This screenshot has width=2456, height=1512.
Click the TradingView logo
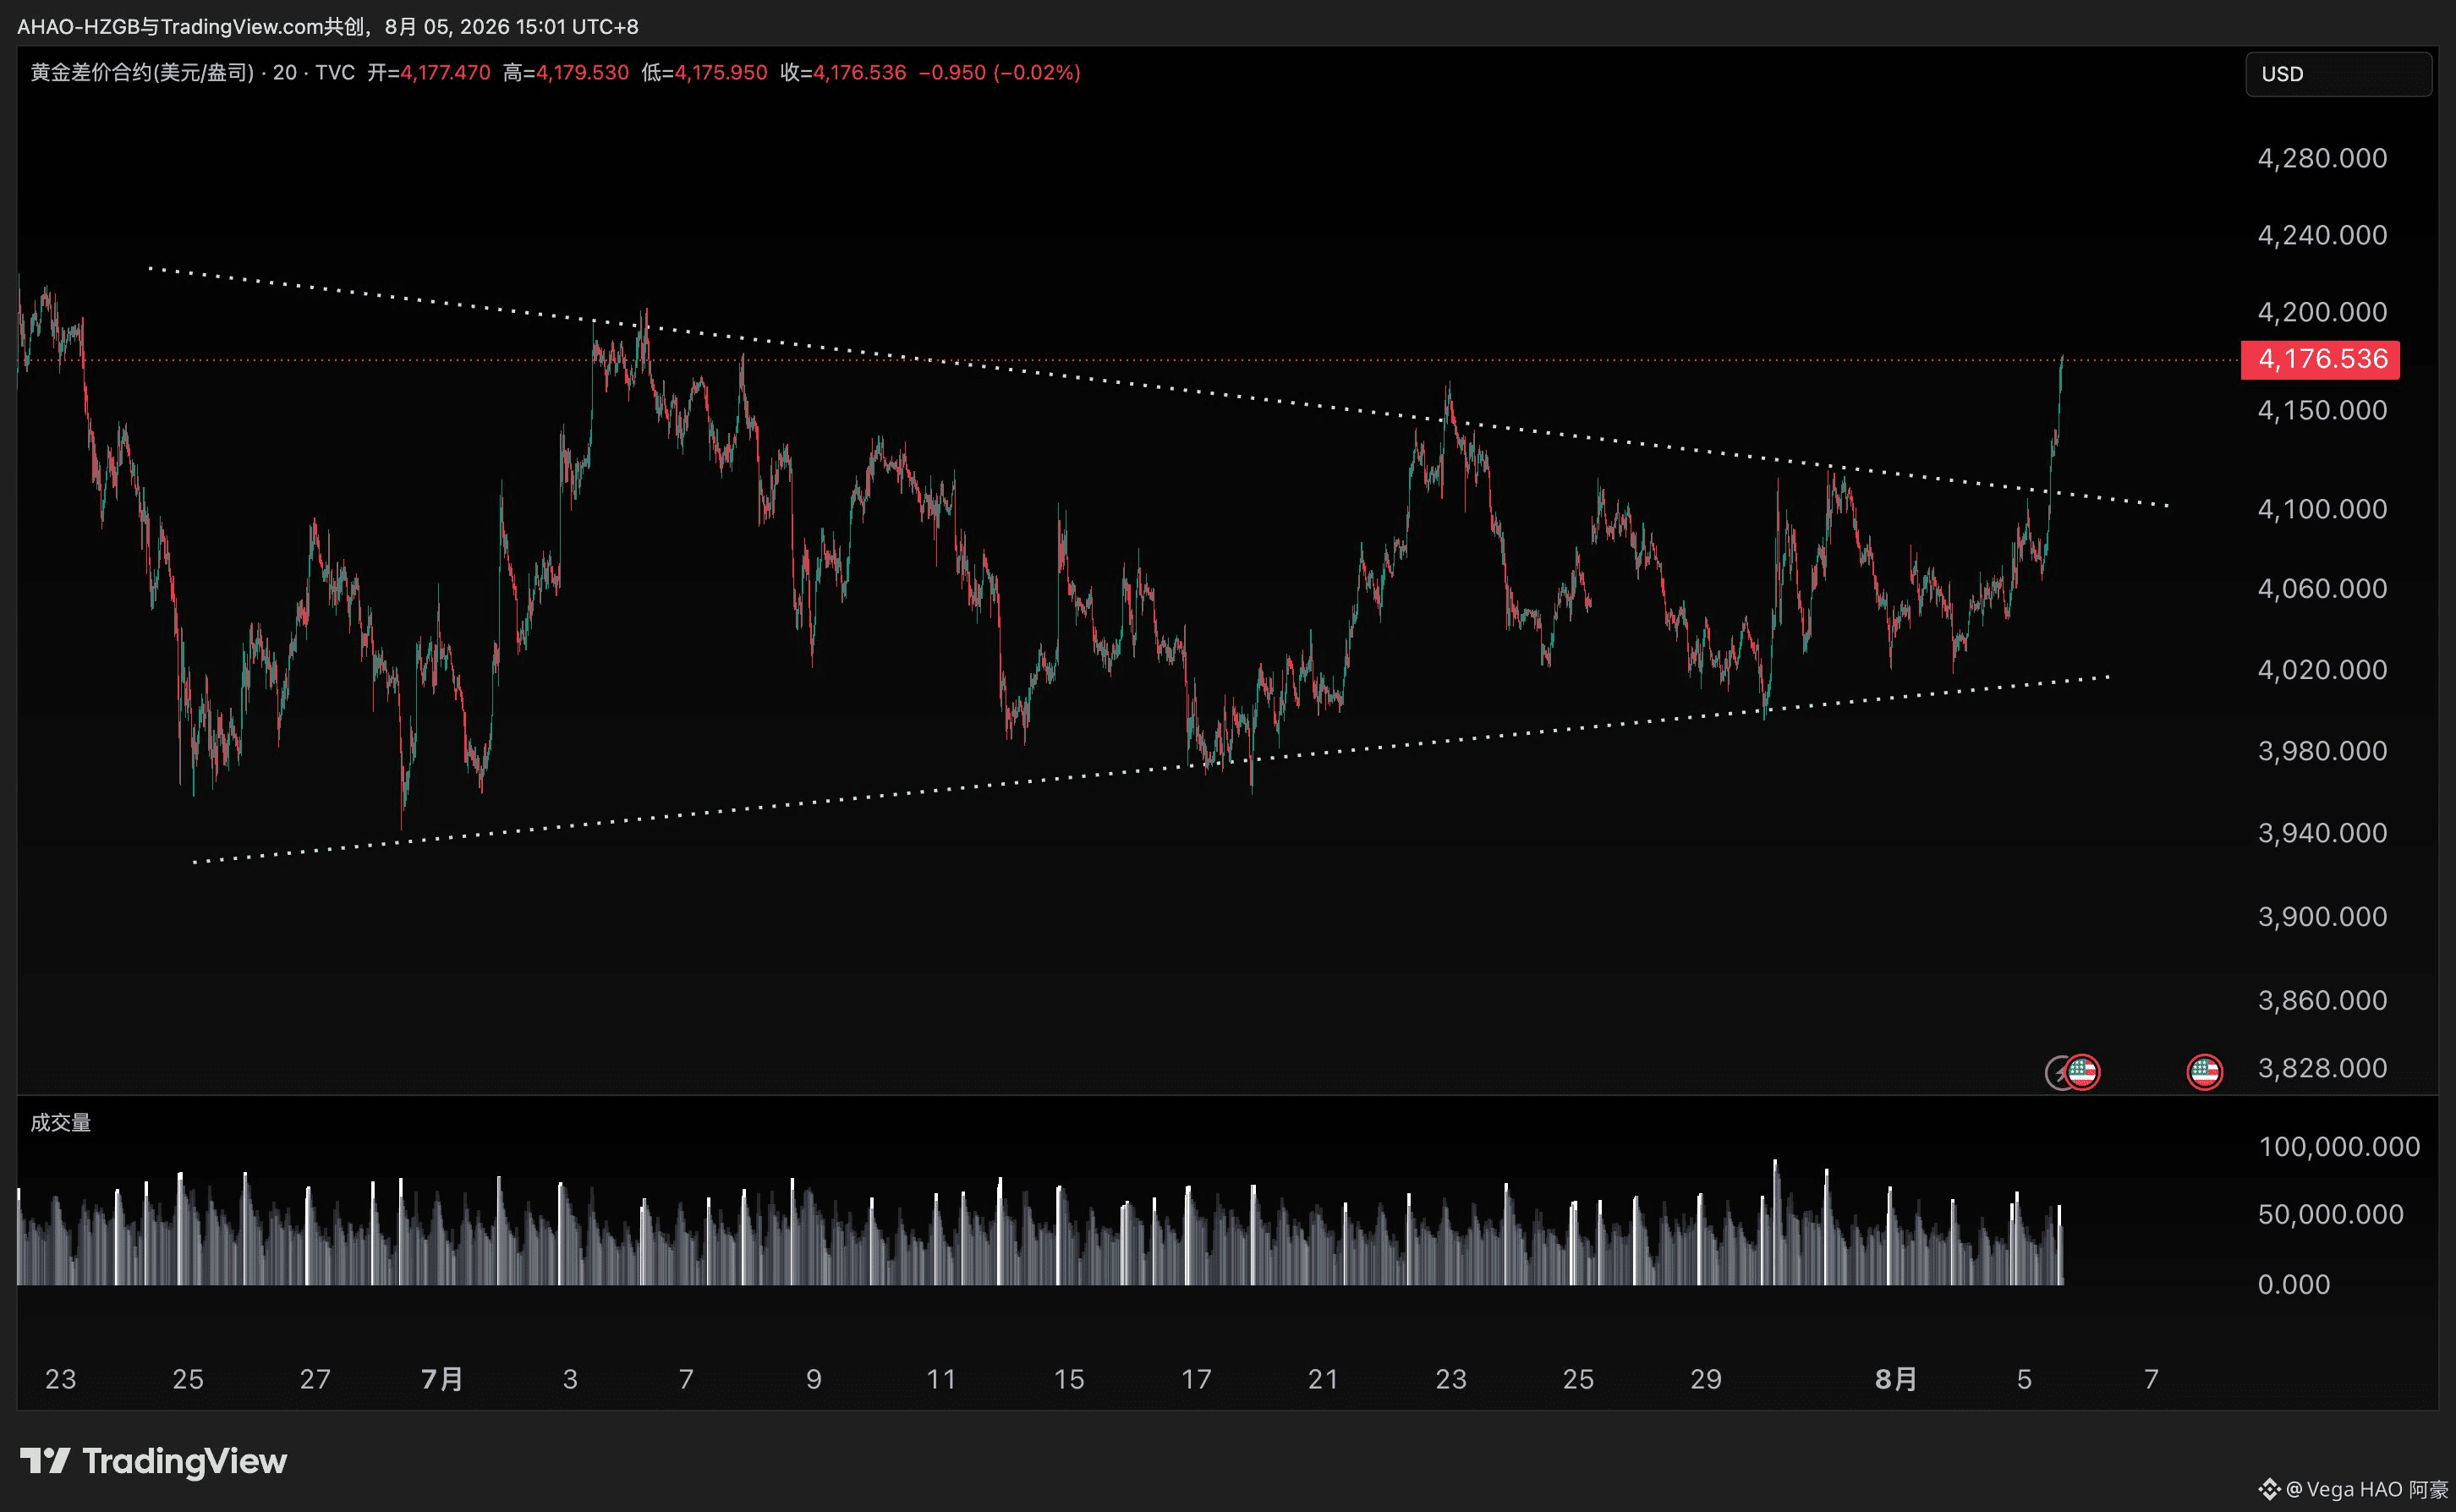pyautogui.click(x=153, y=1461)
